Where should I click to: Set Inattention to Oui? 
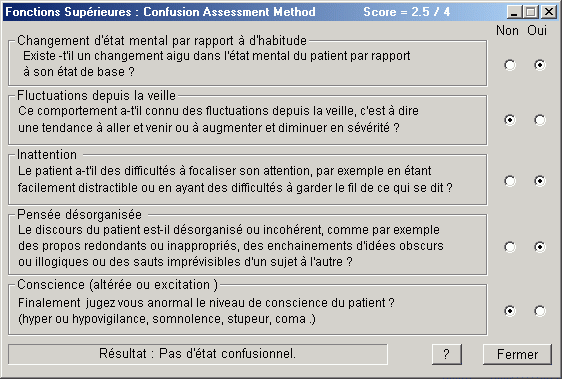(x=540, y=181)
